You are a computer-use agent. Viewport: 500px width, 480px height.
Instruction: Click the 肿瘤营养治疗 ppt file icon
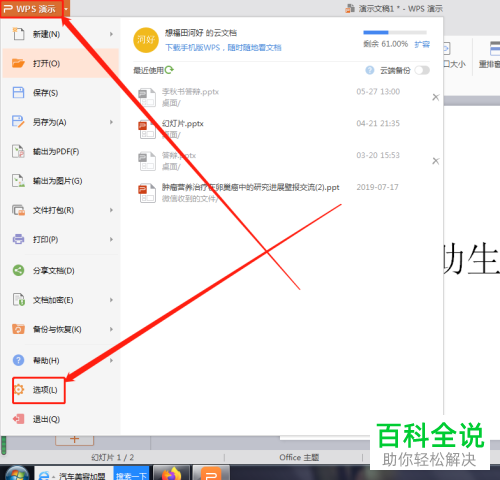click(147, 193)
